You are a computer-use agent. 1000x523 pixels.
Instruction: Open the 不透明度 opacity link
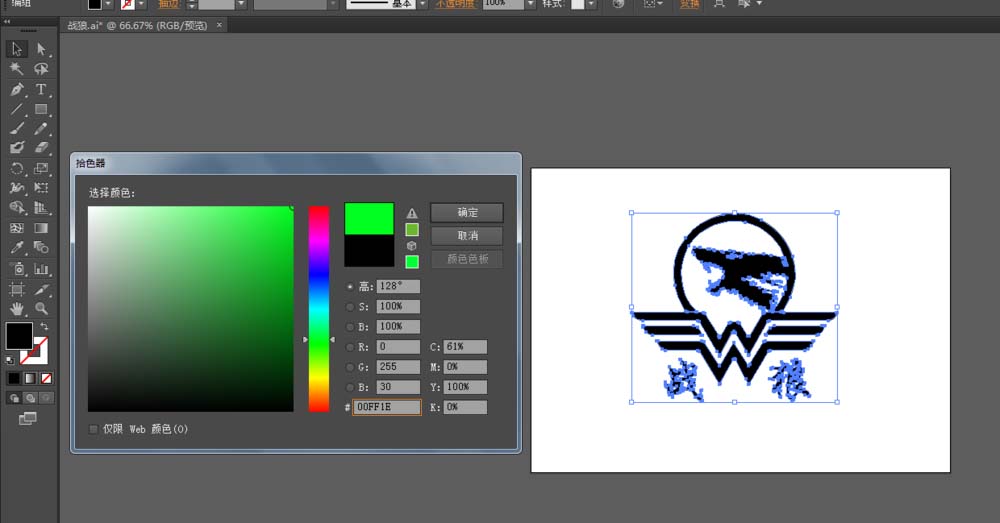click(x=455, y=4)
